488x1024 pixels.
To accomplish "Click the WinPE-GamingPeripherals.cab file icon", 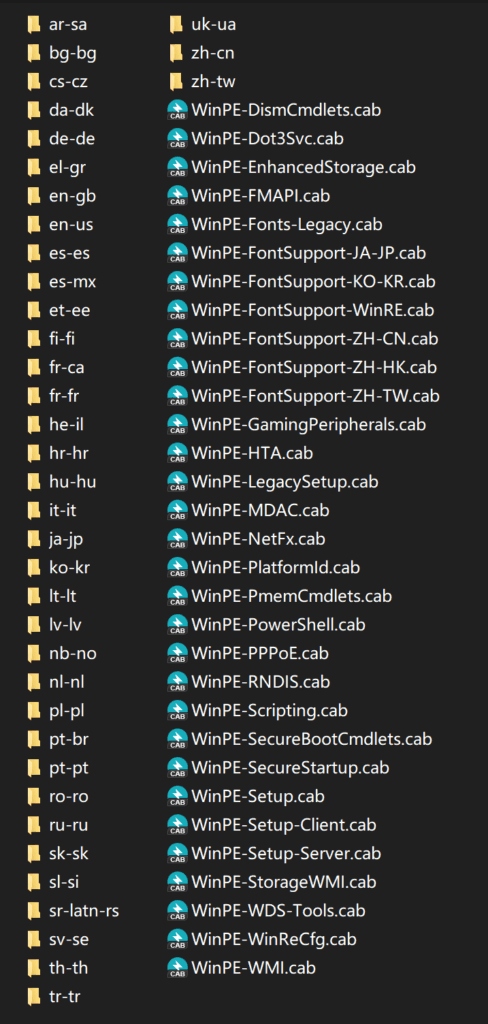I will point(177,424).
